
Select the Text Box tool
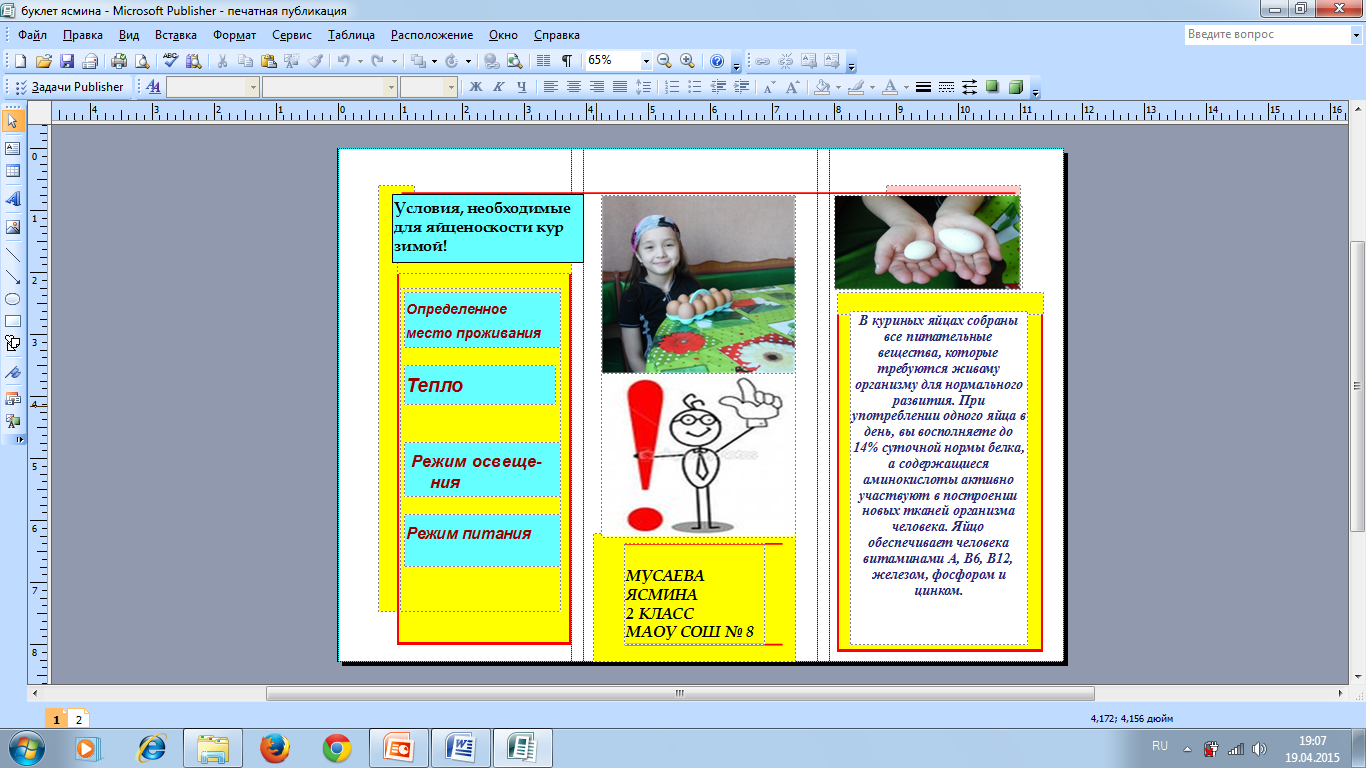(13, 148)
